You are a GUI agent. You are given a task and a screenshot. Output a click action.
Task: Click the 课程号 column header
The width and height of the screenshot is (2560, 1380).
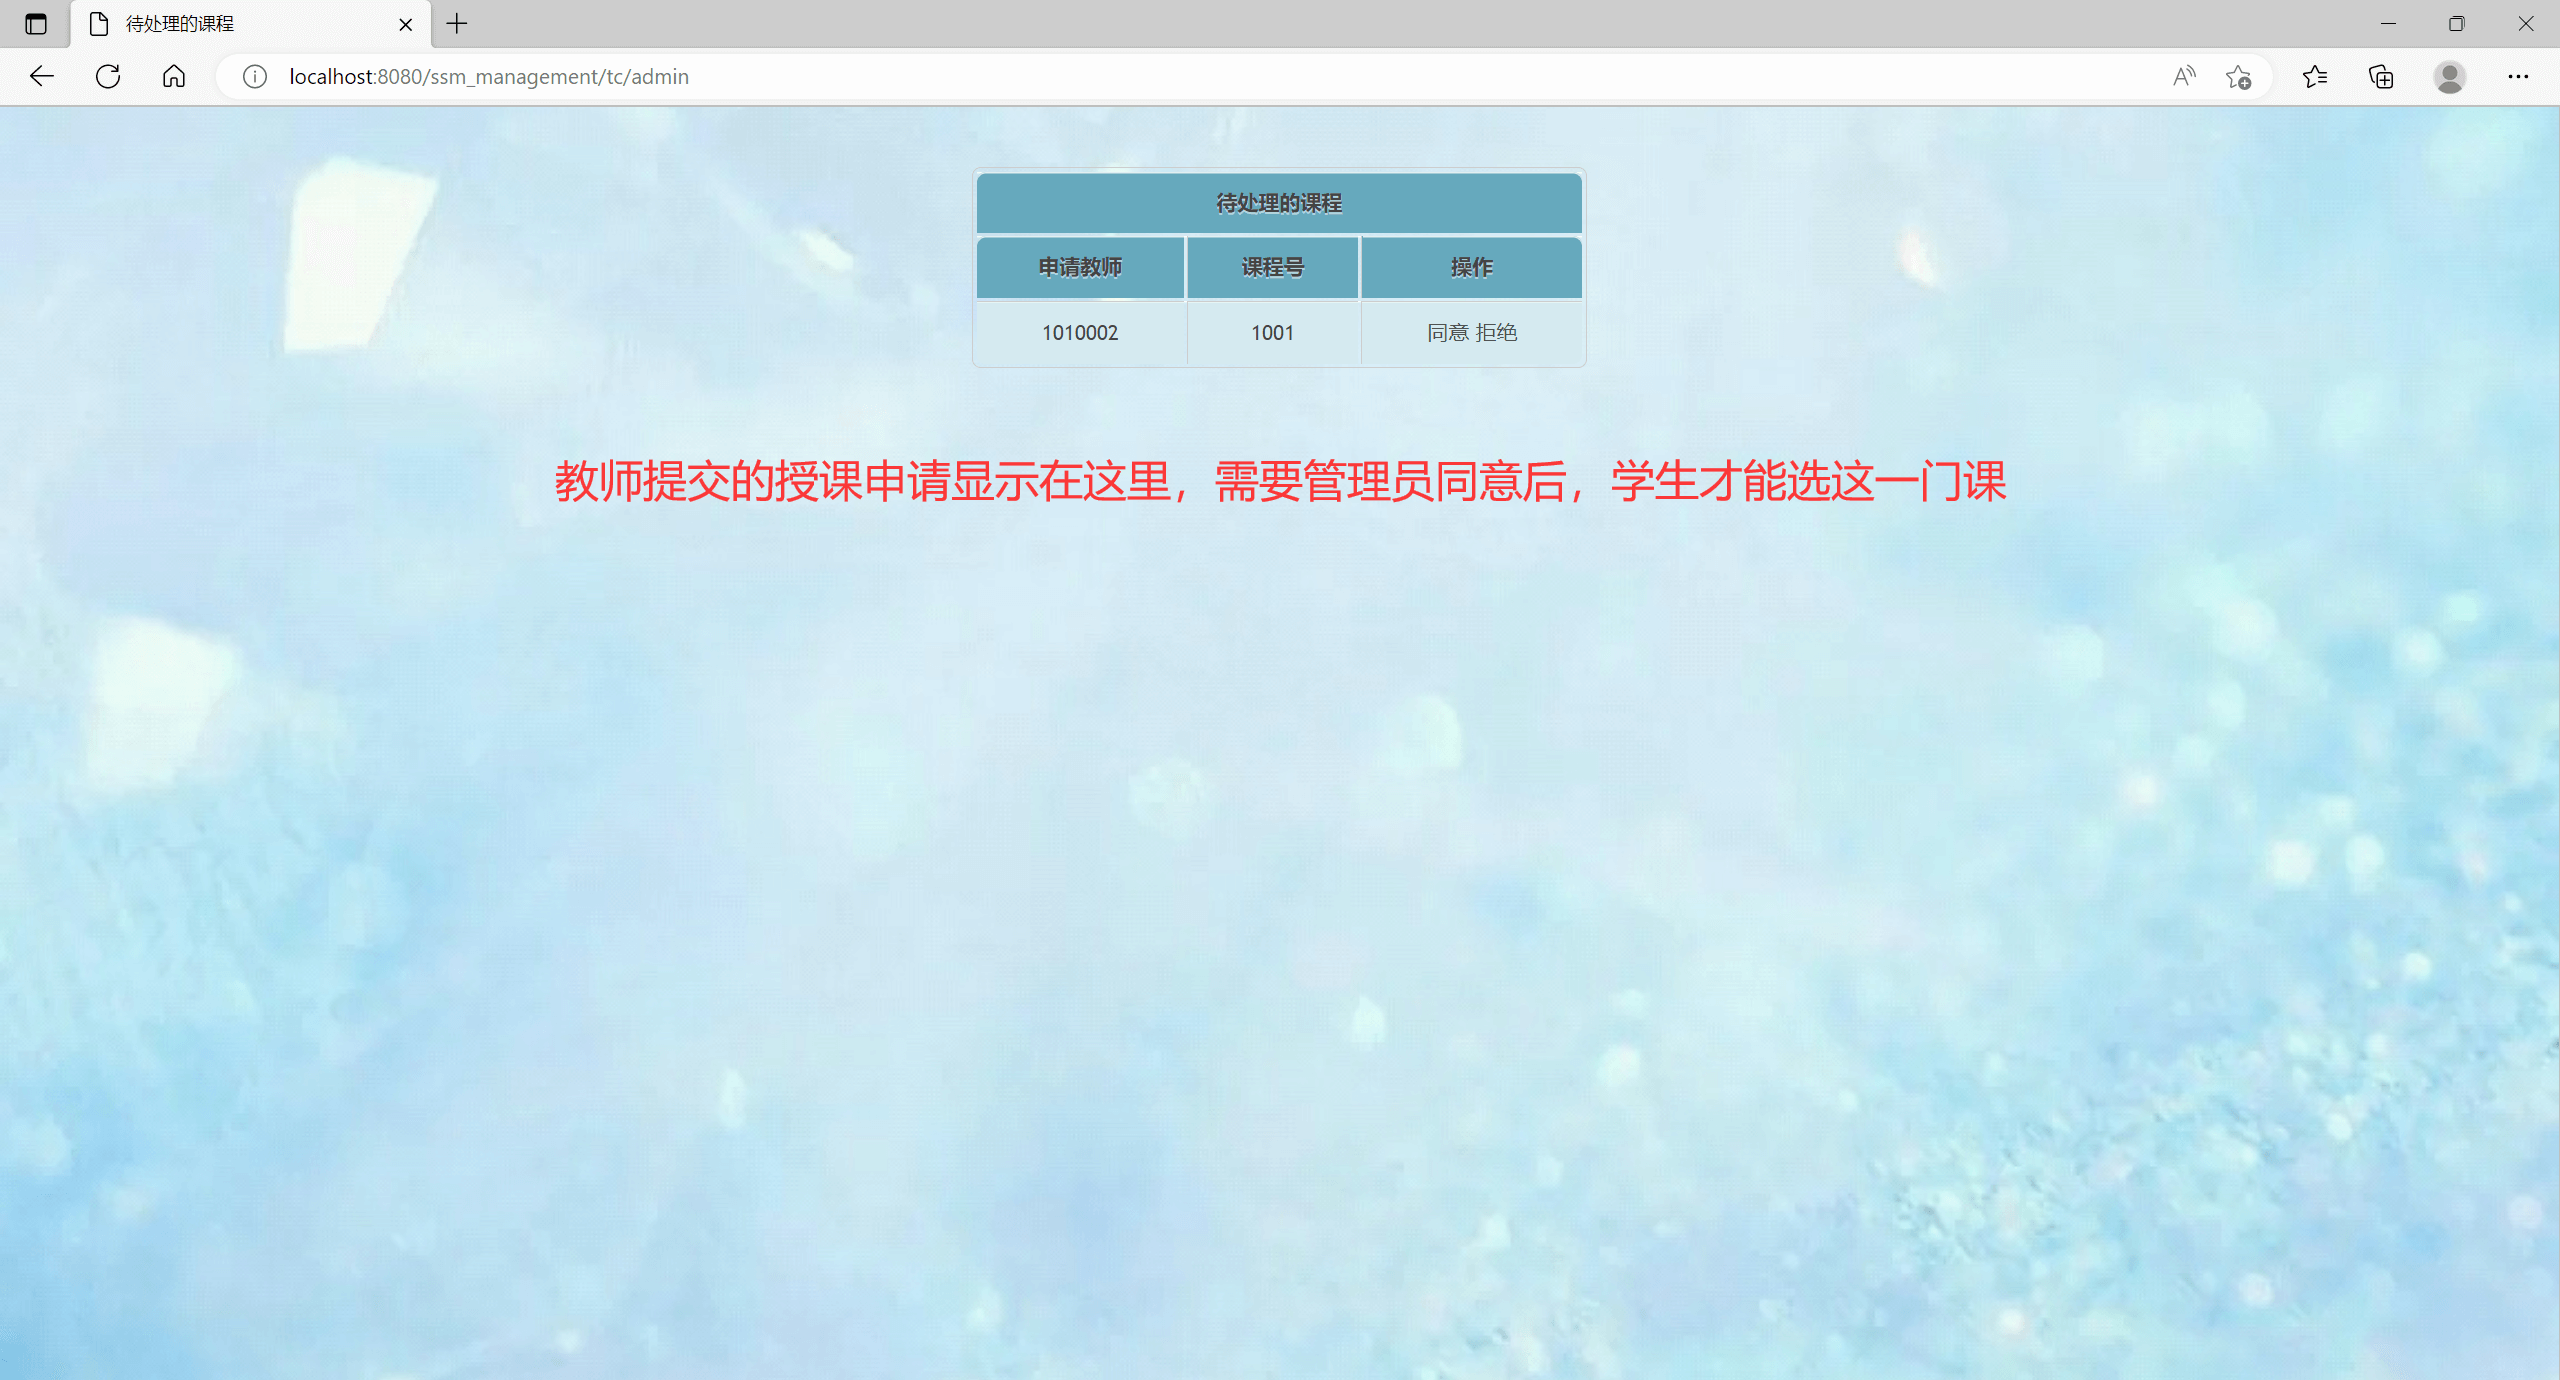coord(1271,266)
